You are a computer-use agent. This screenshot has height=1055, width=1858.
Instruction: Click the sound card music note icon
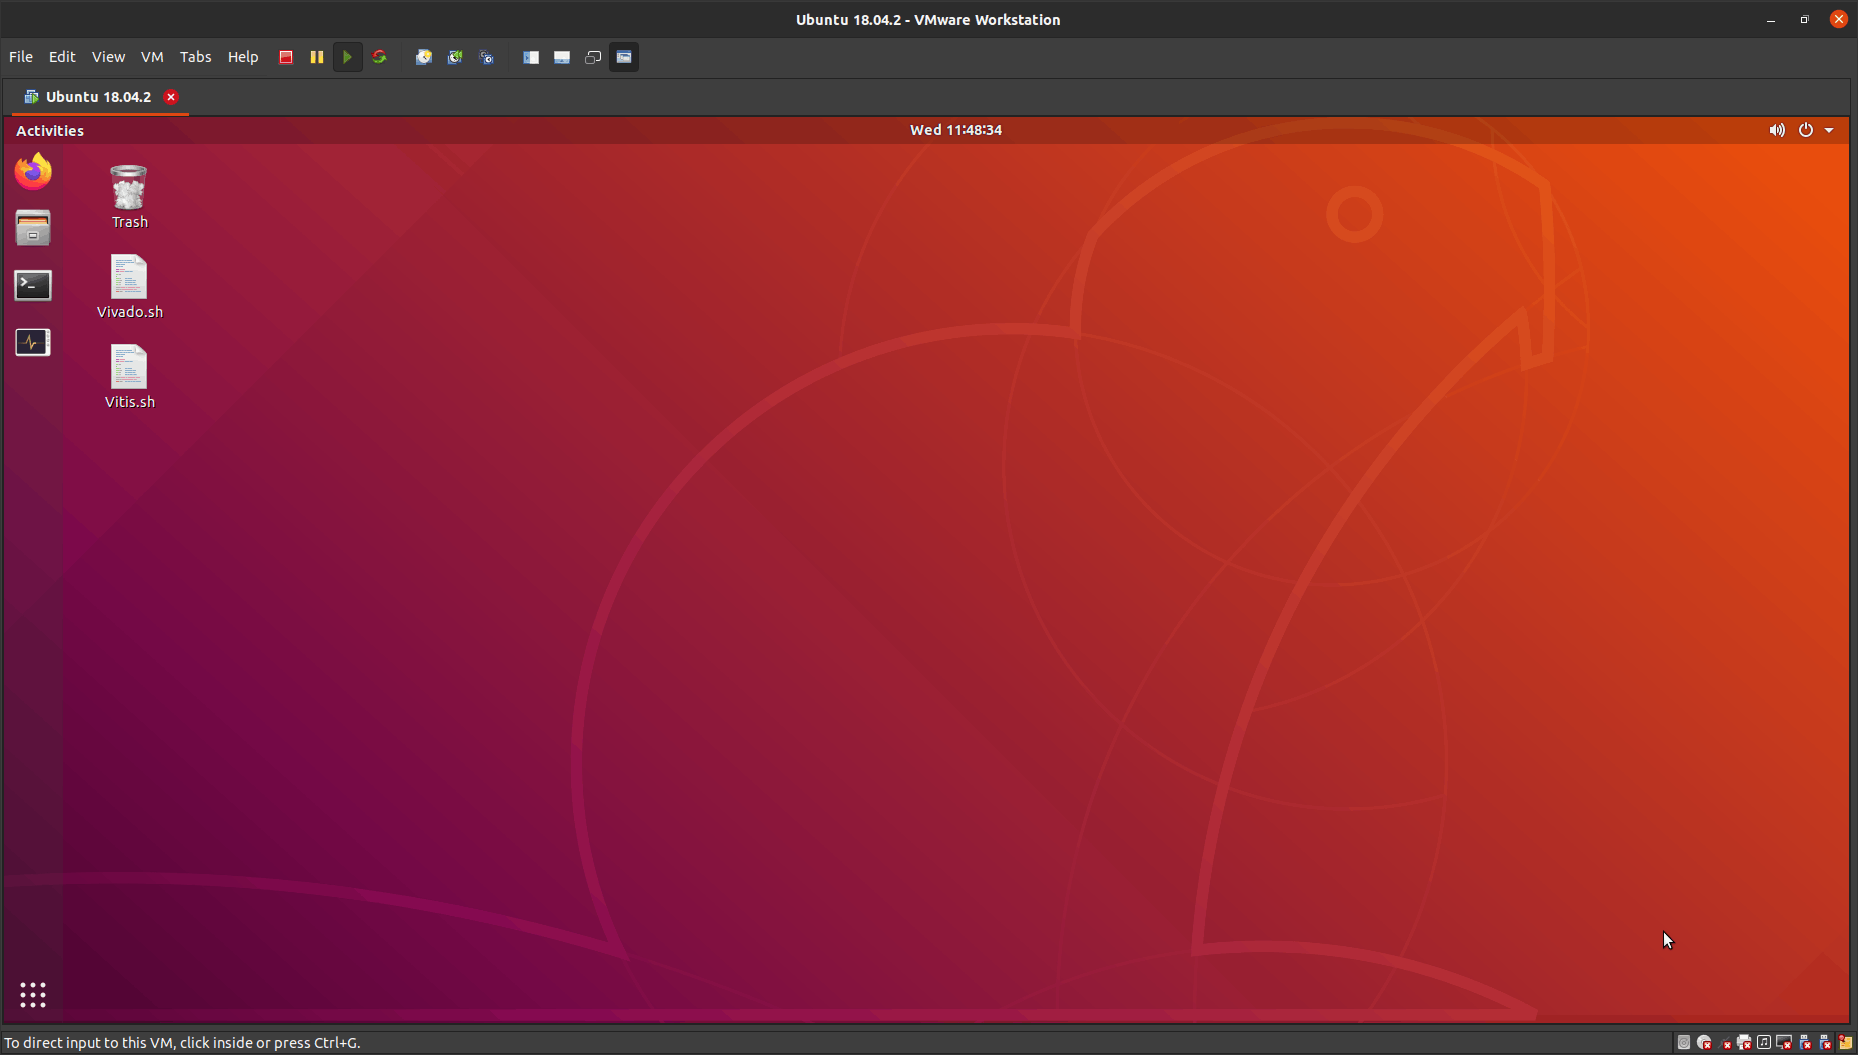[x=1764, y=1042]
